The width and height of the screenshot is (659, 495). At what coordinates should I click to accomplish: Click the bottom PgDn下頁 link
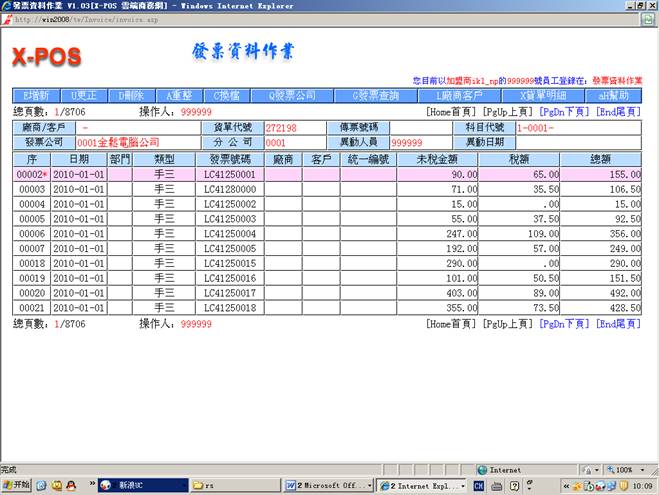564,324
